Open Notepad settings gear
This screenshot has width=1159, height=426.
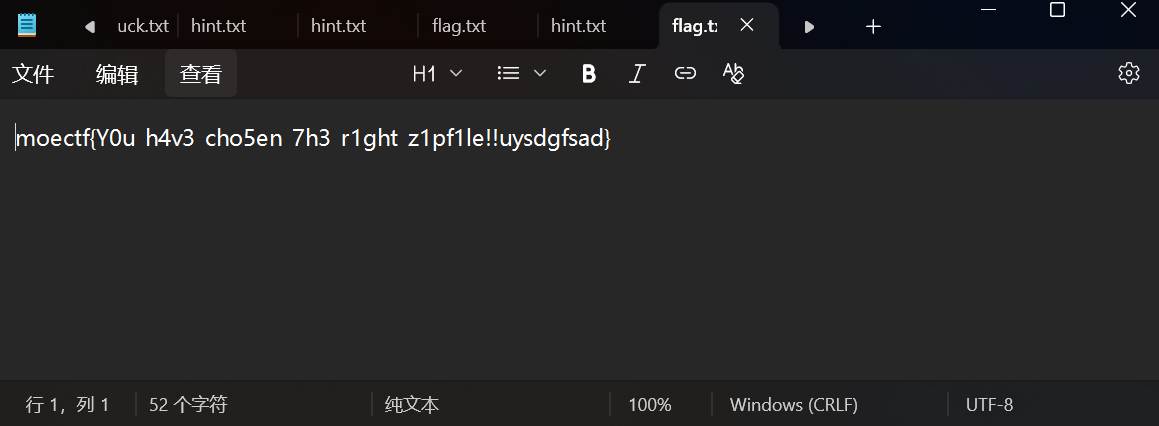point(1129,73)
